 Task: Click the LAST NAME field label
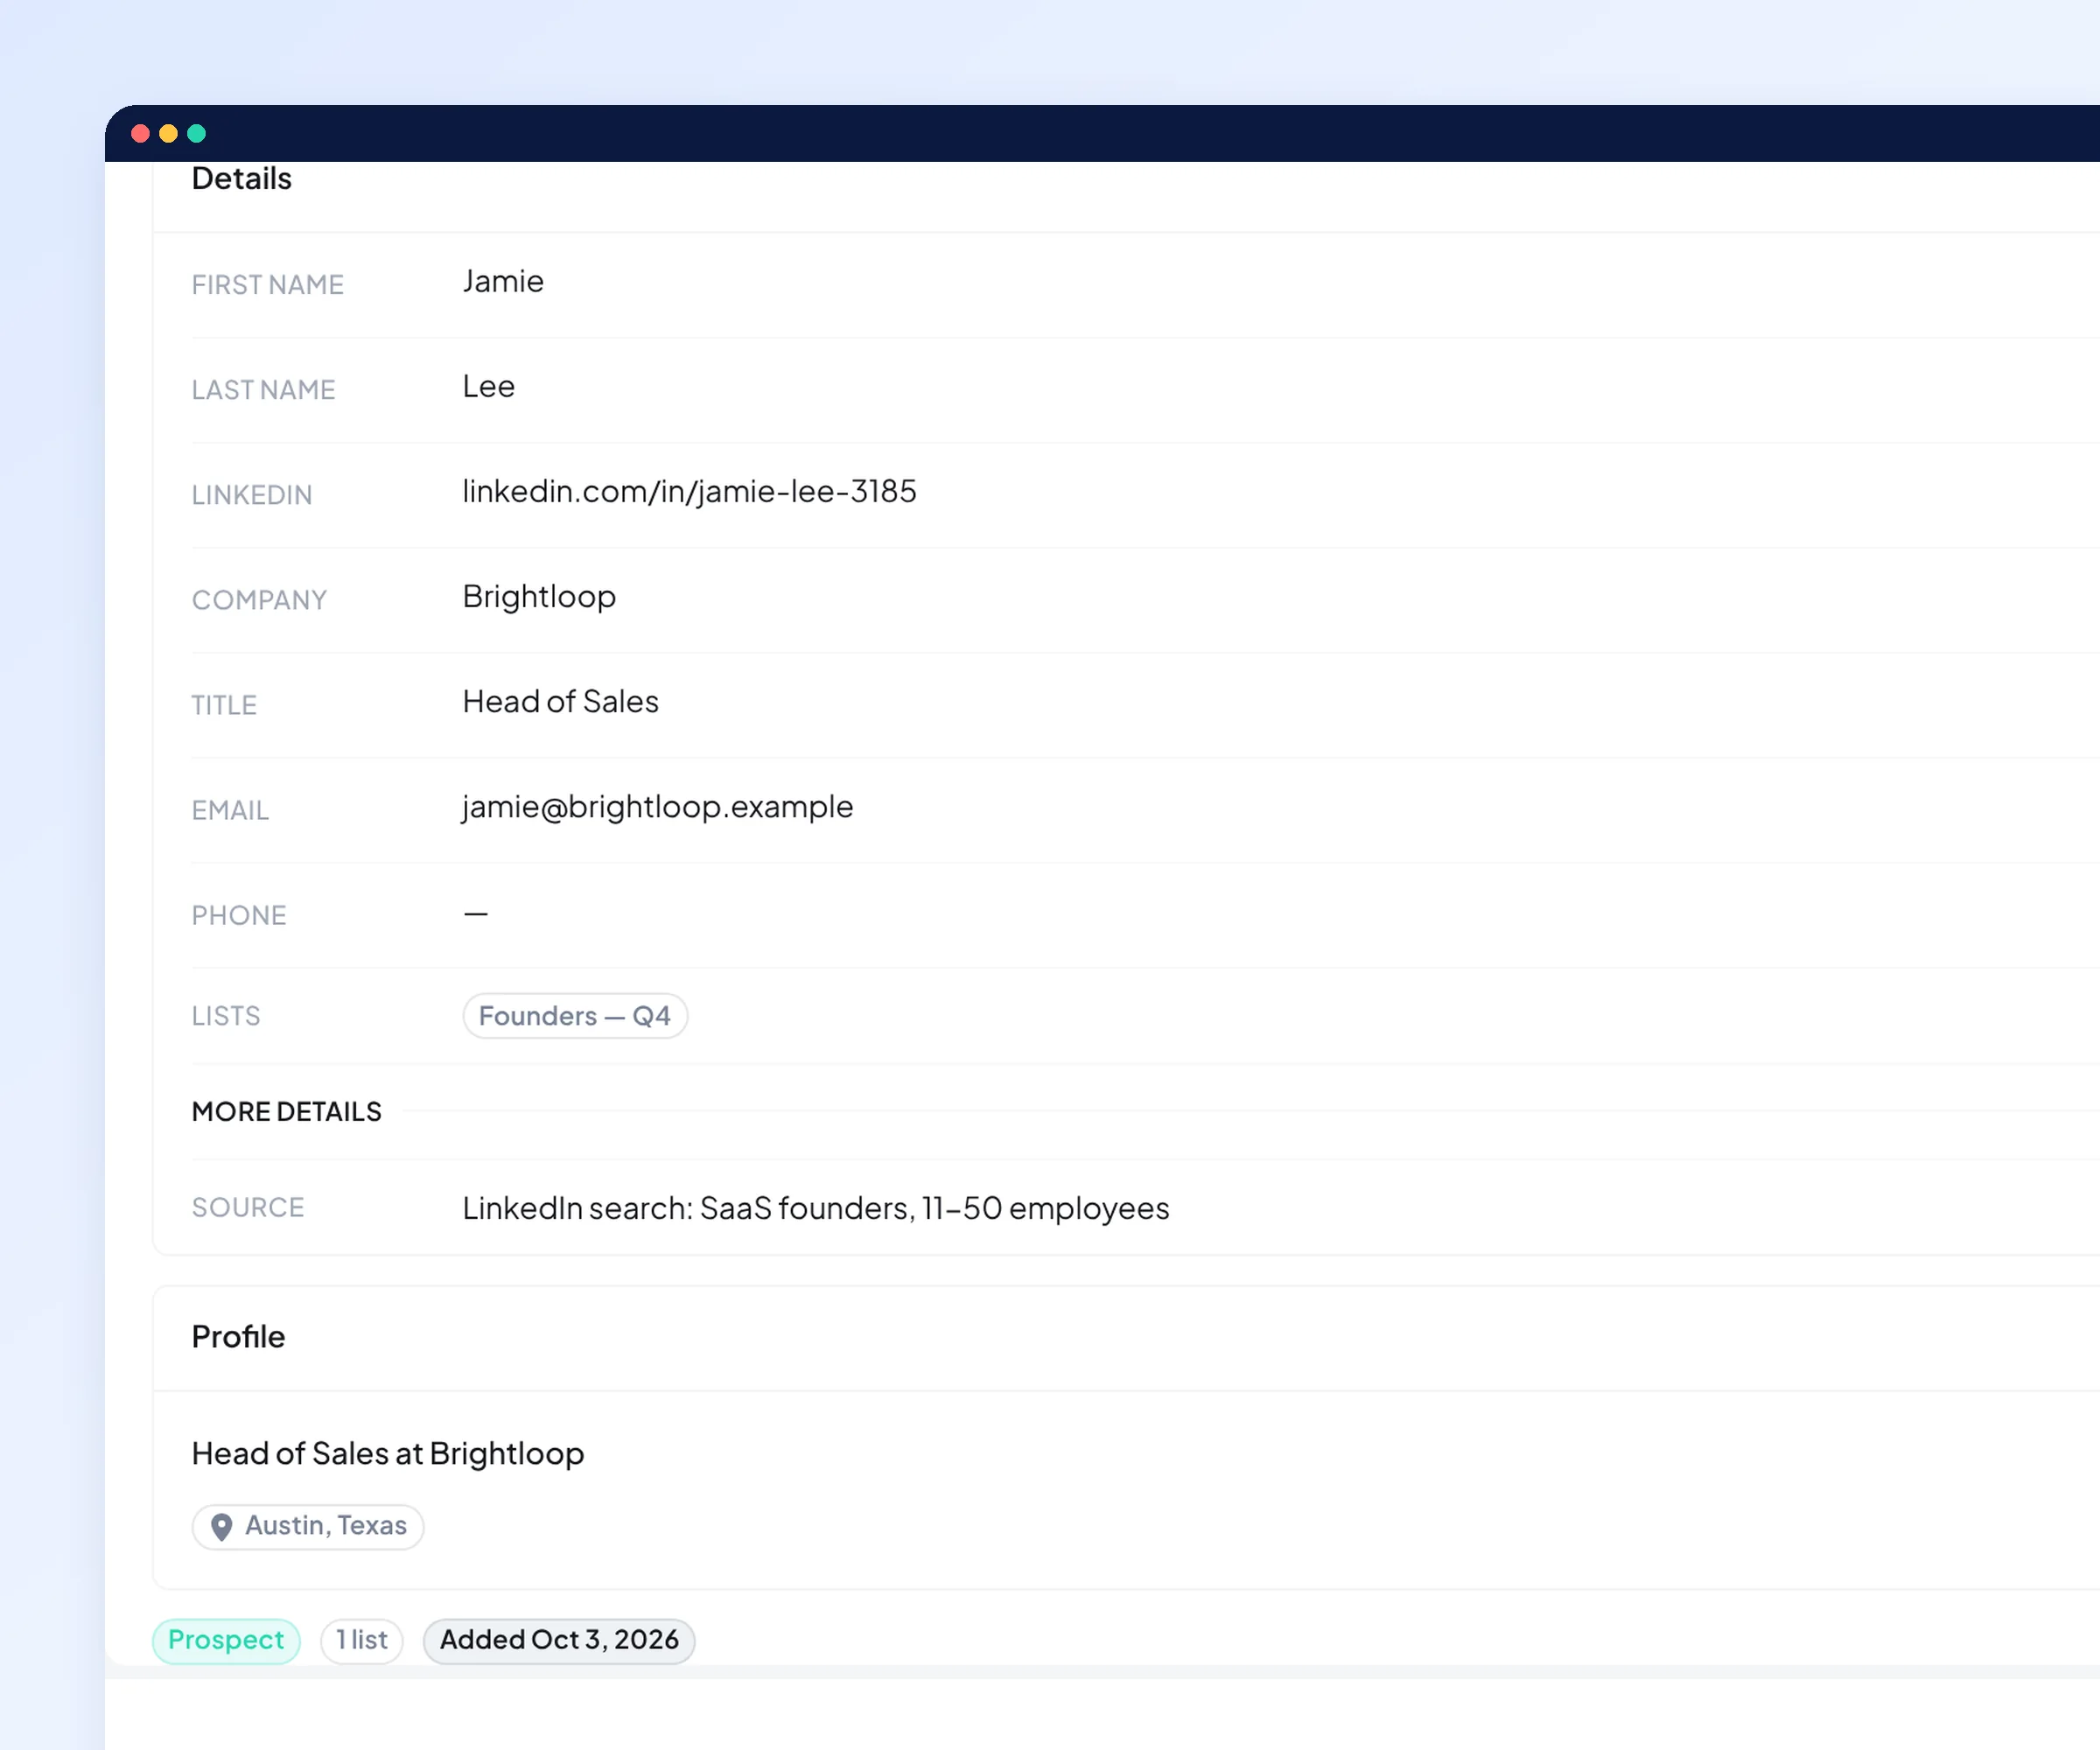point(264,390)
